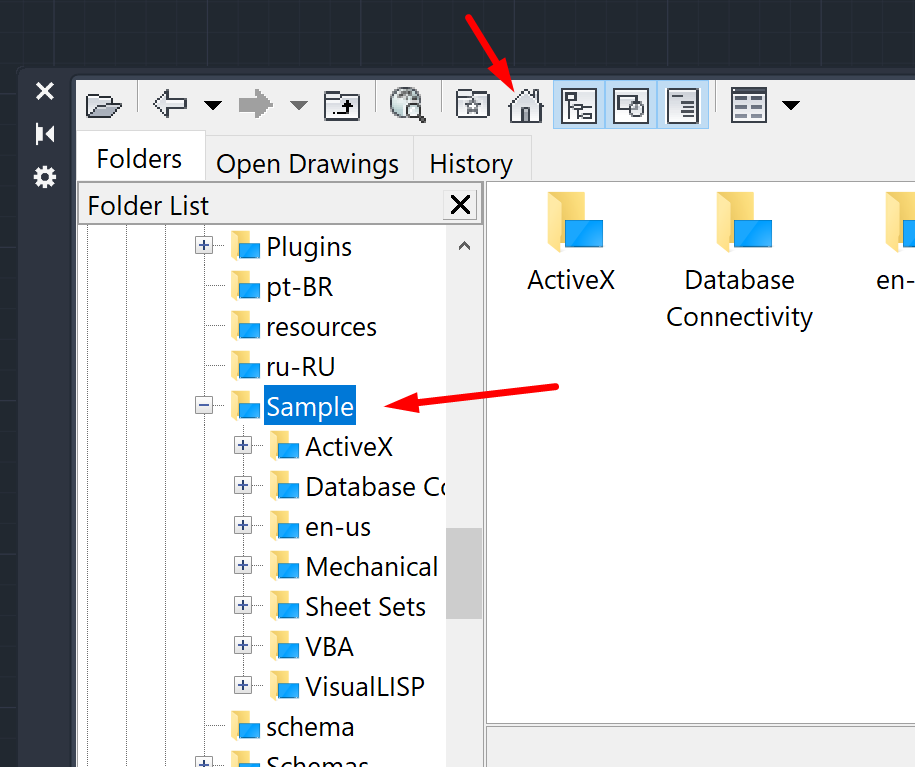
Task: Toggle the Preview pane
Action: point(629,104)
